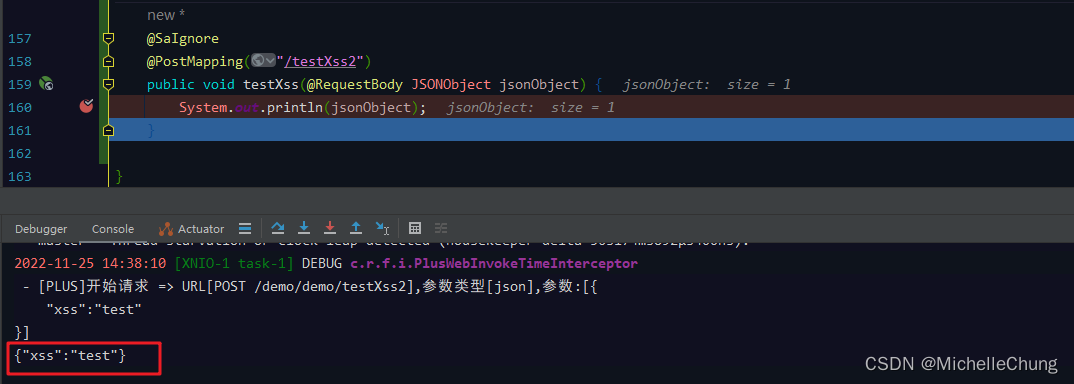Click the indented "xss":"test" parameter line

point(94,309)
